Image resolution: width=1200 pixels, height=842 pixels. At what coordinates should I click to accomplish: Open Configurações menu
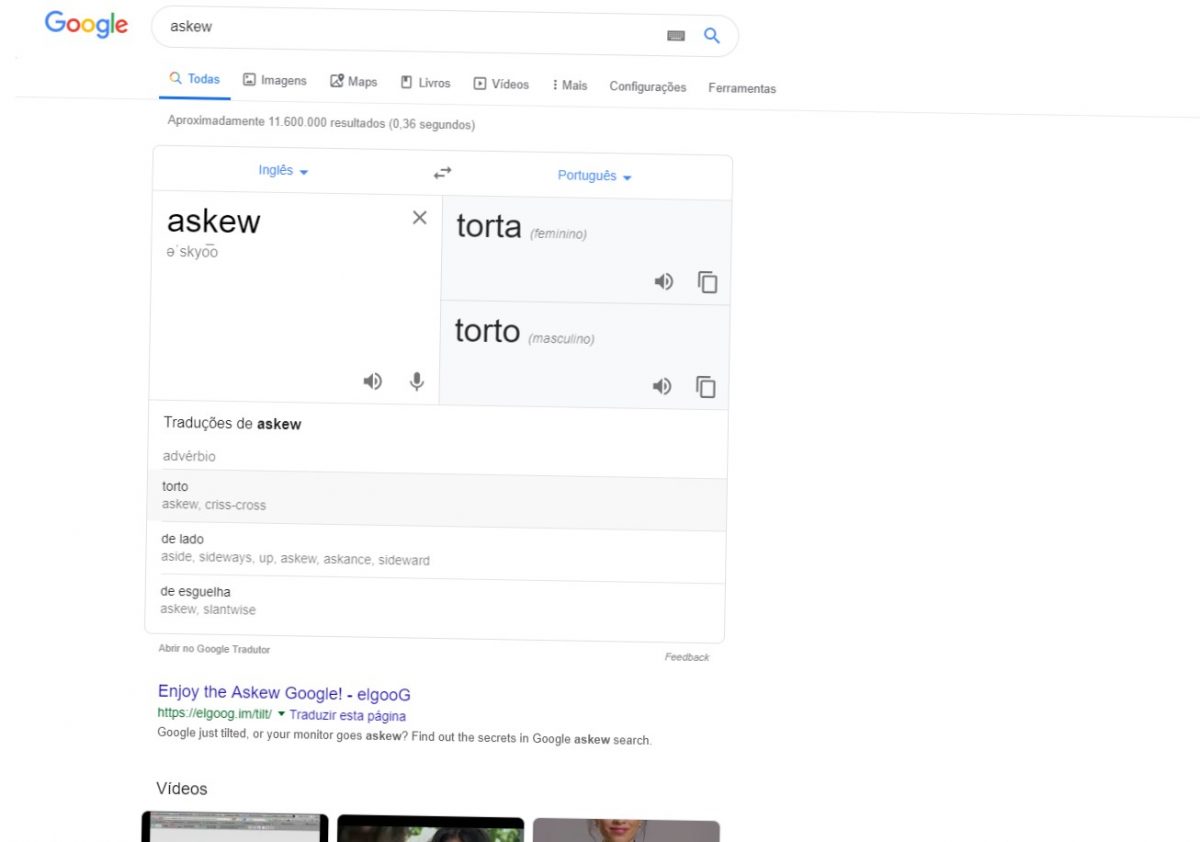click(648, 87)
